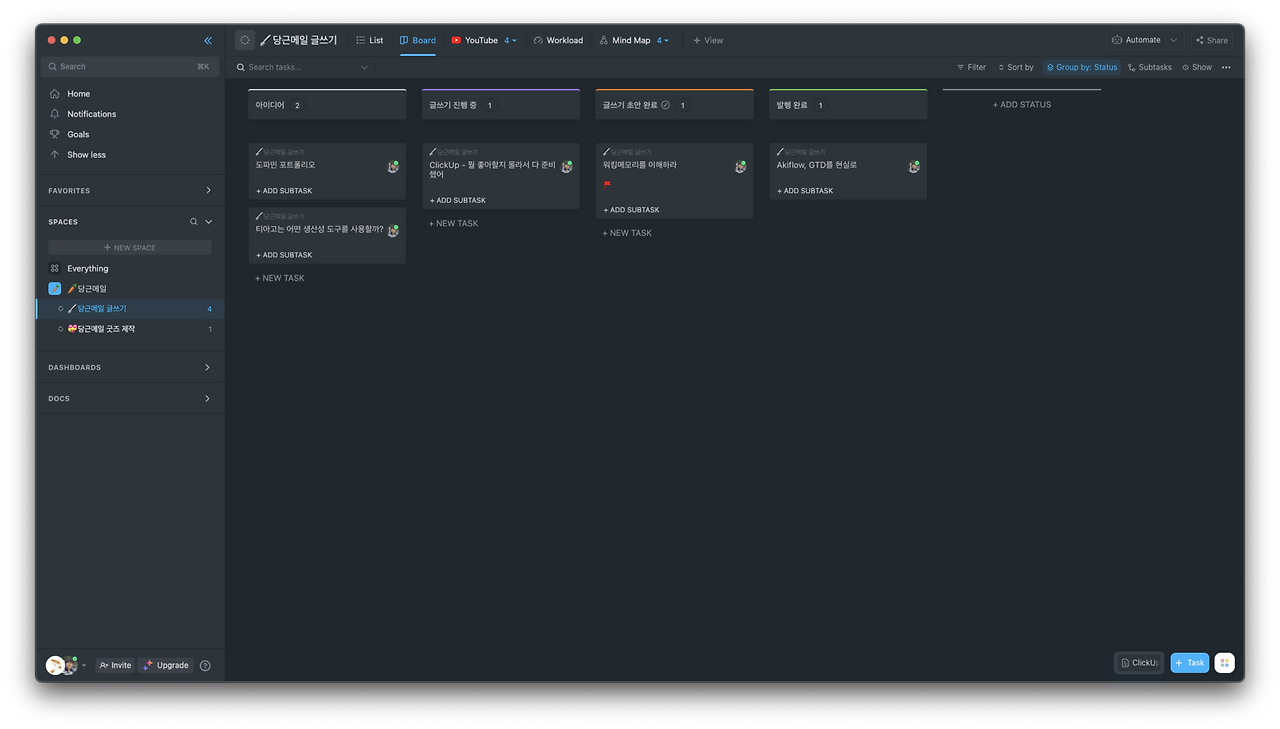Collapse the Spaces section chevron
1280x729 pixels.
point(209,222)
